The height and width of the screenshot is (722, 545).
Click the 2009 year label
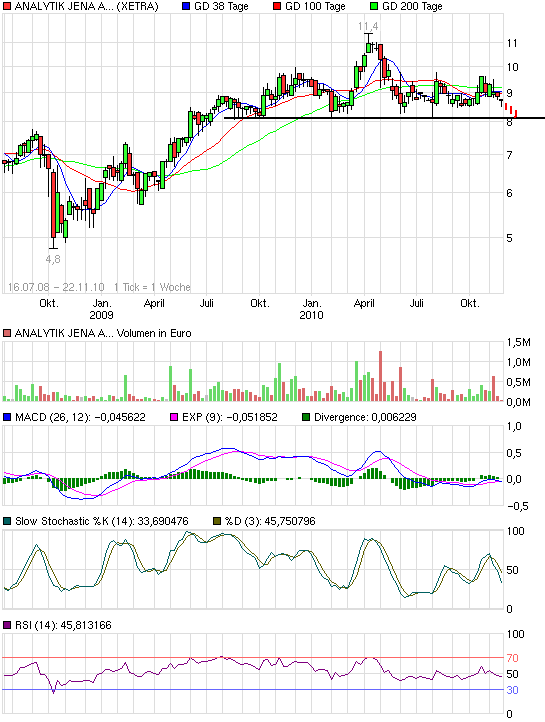[x=101, y=315]
